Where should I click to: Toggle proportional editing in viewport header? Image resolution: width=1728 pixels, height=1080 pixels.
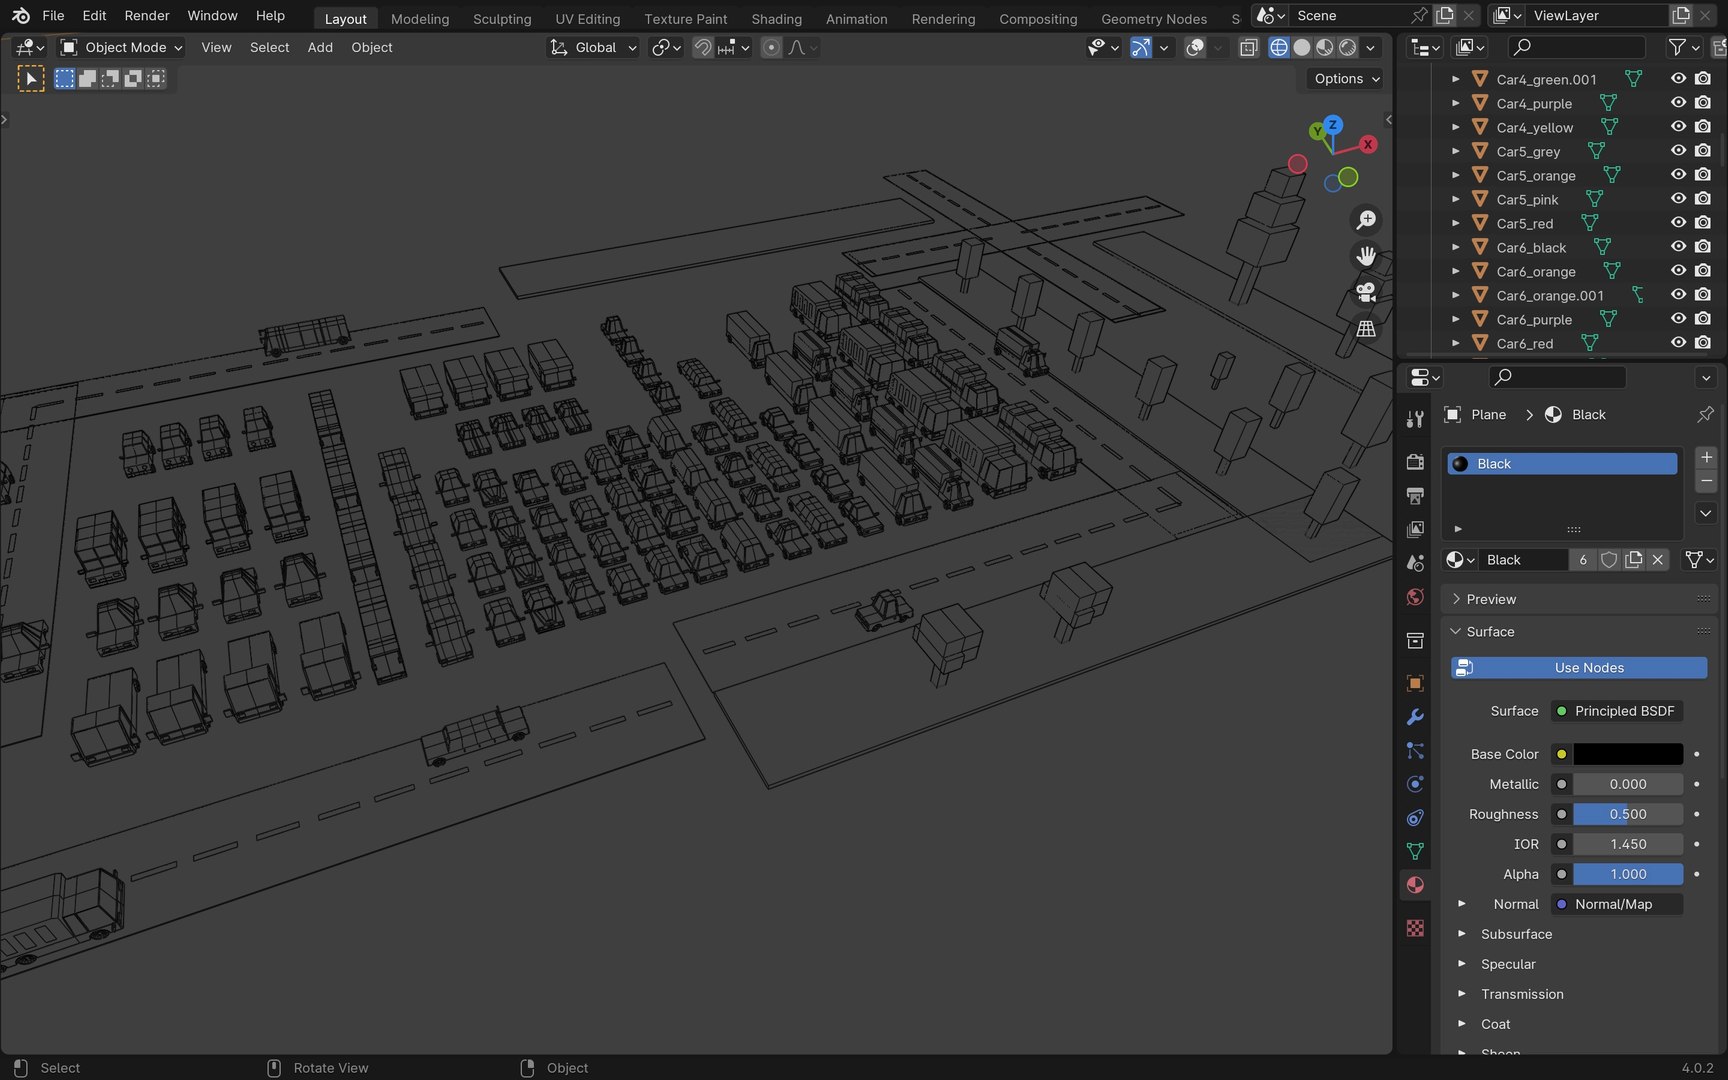pyautogui.click(x=771, y=47)
